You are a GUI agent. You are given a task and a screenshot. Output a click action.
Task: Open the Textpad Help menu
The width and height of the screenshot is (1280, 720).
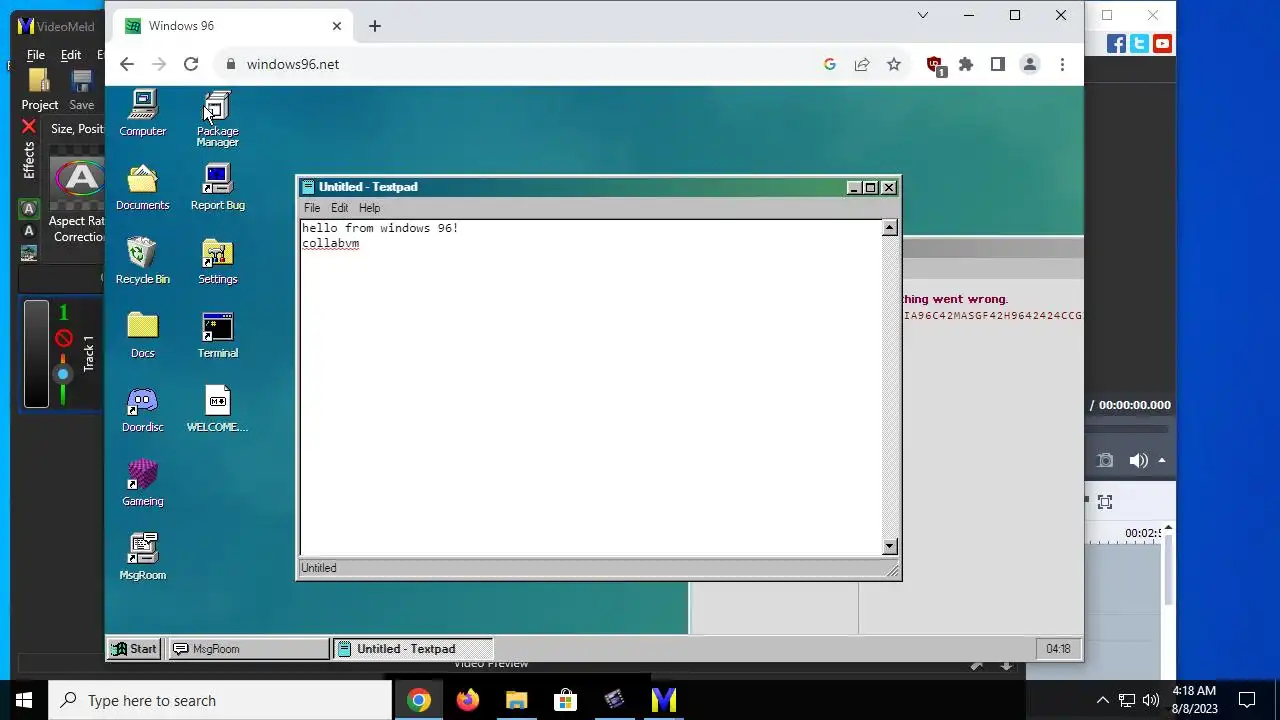(x=370, y=208)
